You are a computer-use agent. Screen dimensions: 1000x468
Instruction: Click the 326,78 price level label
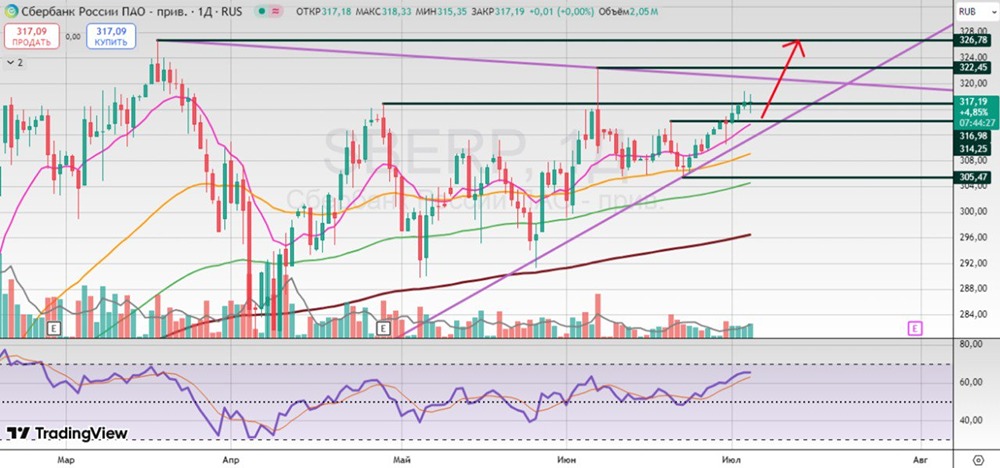click(972, 40)
